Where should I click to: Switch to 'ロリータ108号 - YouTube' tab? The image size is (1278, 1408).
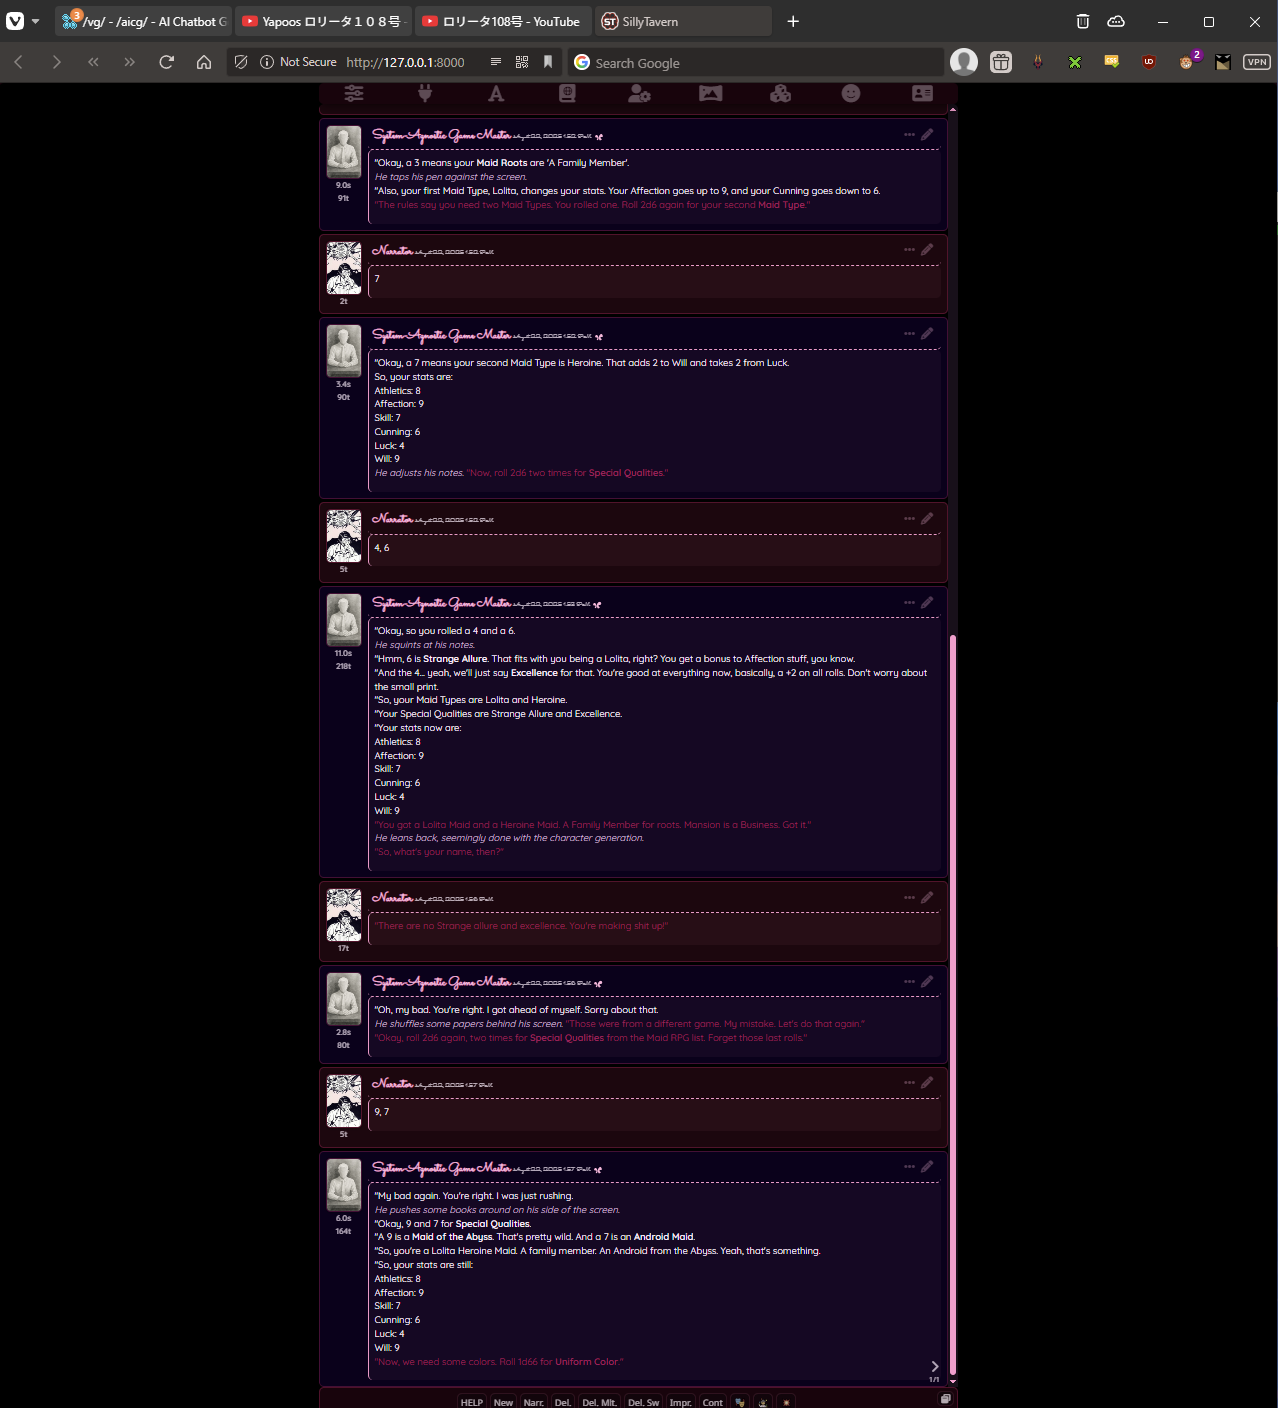point(503,21)
